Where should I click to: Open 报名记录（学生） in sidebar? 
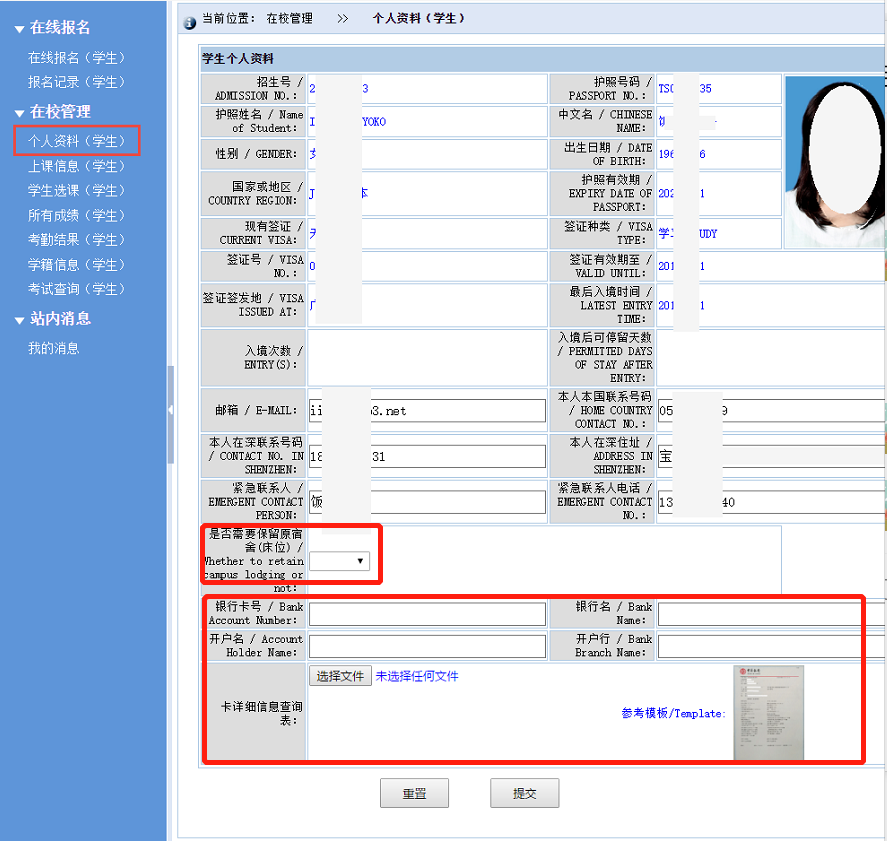[x=76, y=82]
